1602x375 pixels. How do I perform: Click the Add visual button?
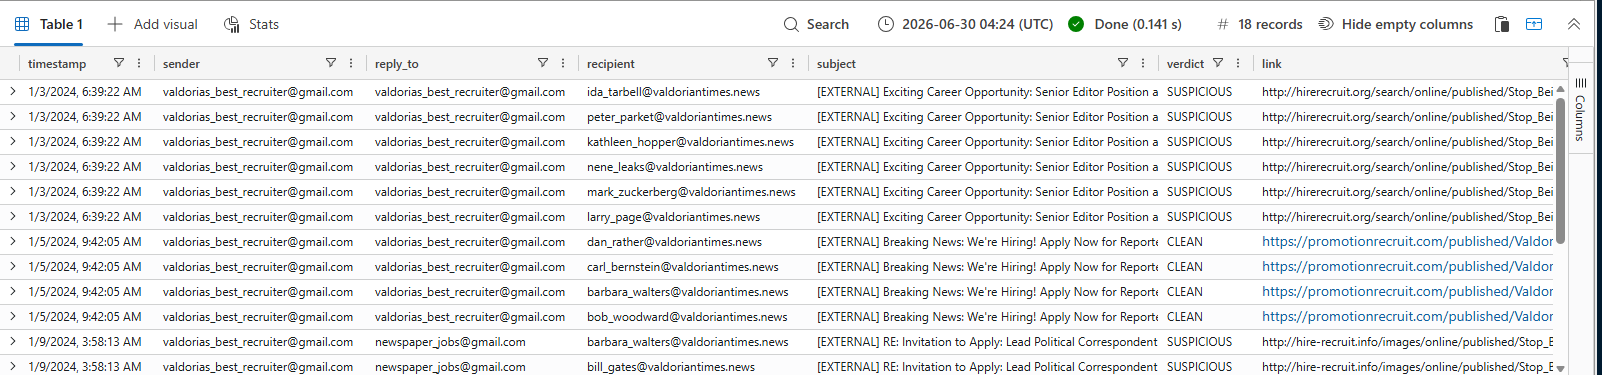pos(152,24)
